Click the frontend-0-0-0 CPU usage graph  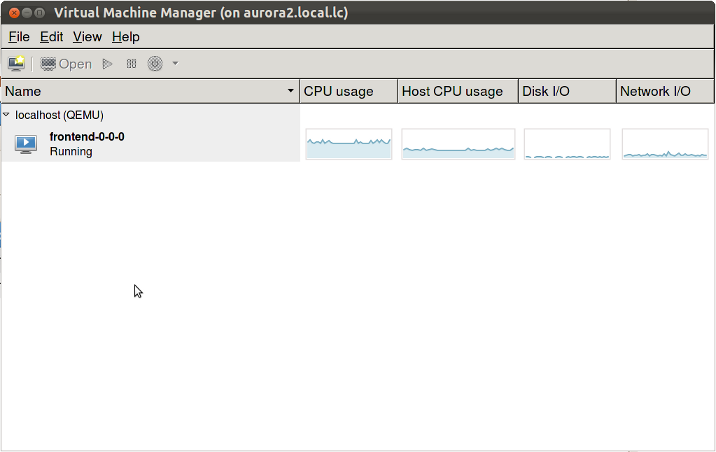point(348,144)
